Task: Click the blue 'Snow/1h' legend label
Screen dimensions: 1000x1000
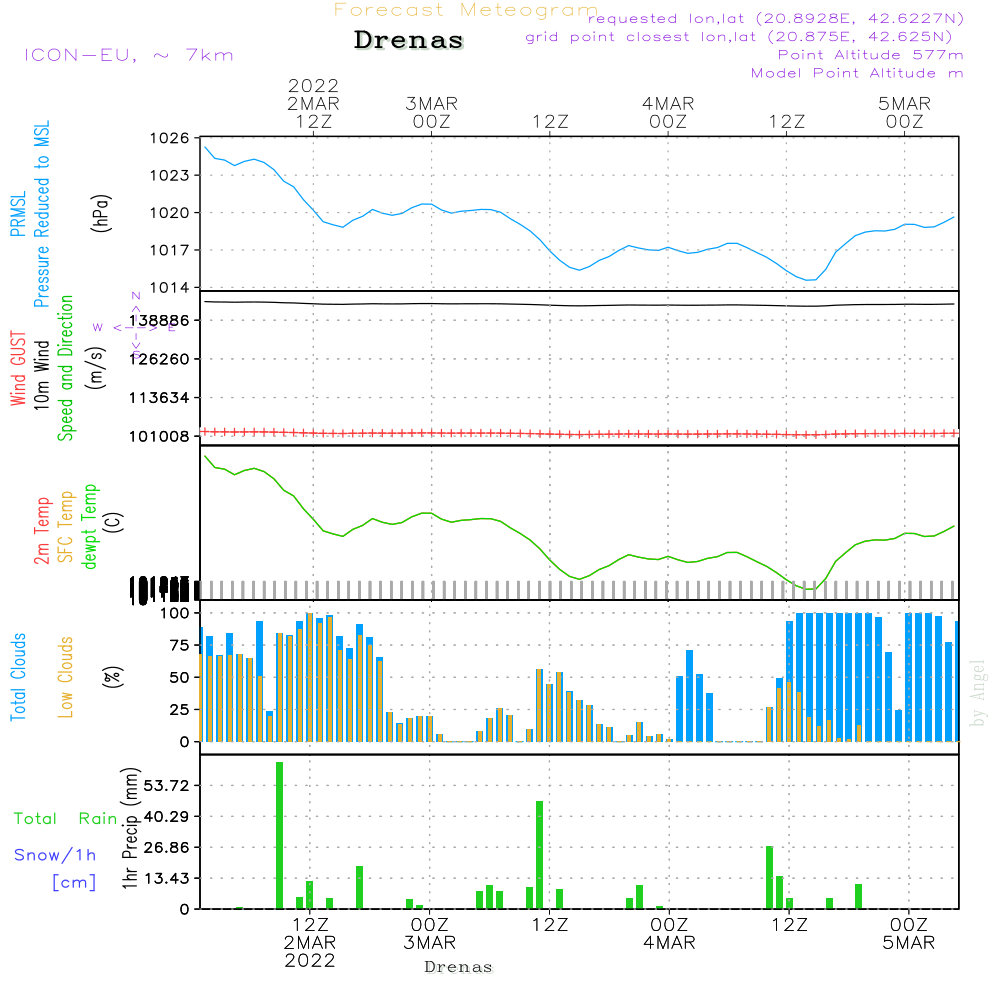Action: coord(55,855)
